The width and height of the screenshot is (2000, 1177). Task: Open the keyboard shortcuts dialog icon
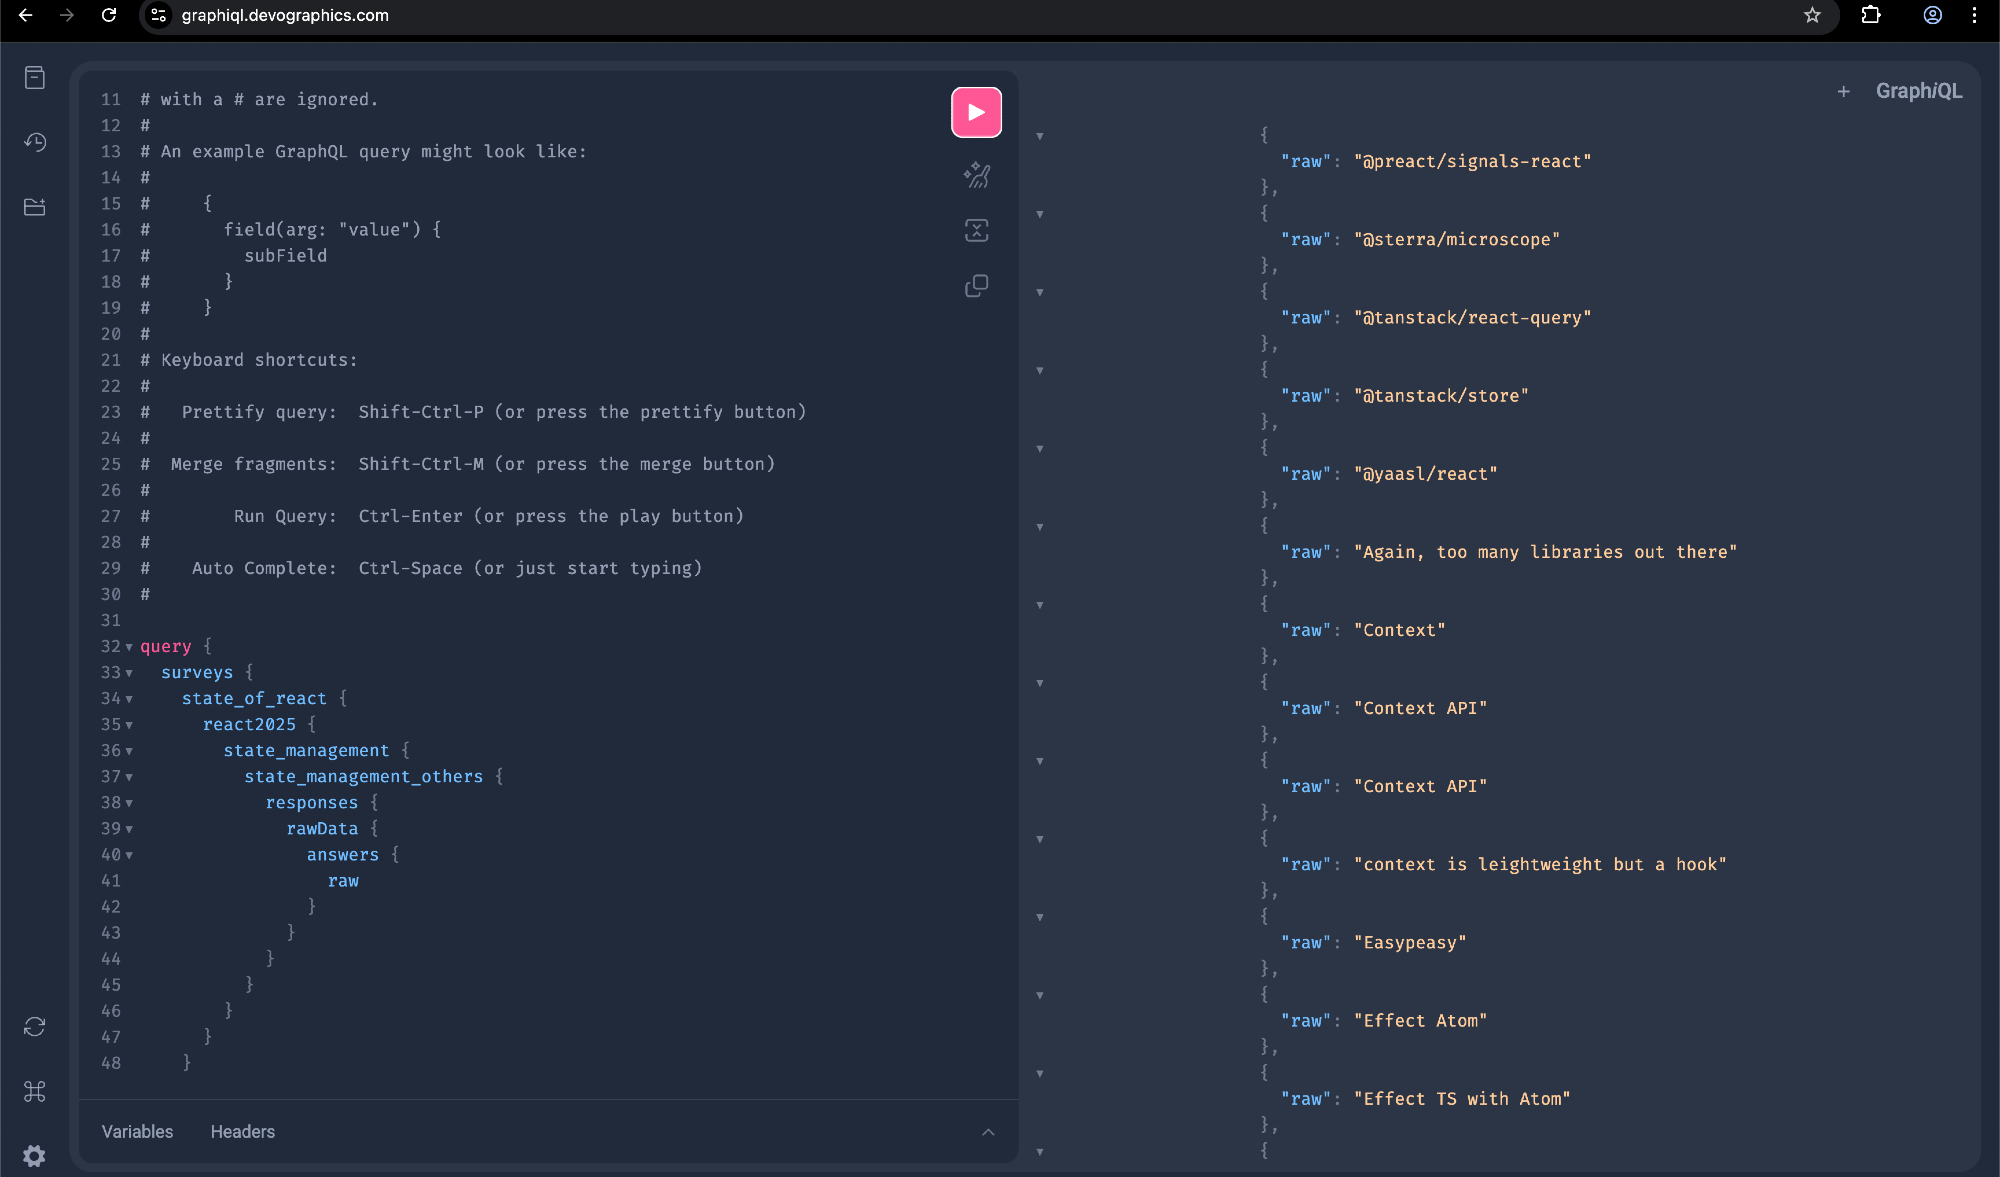coord(35,1091)
